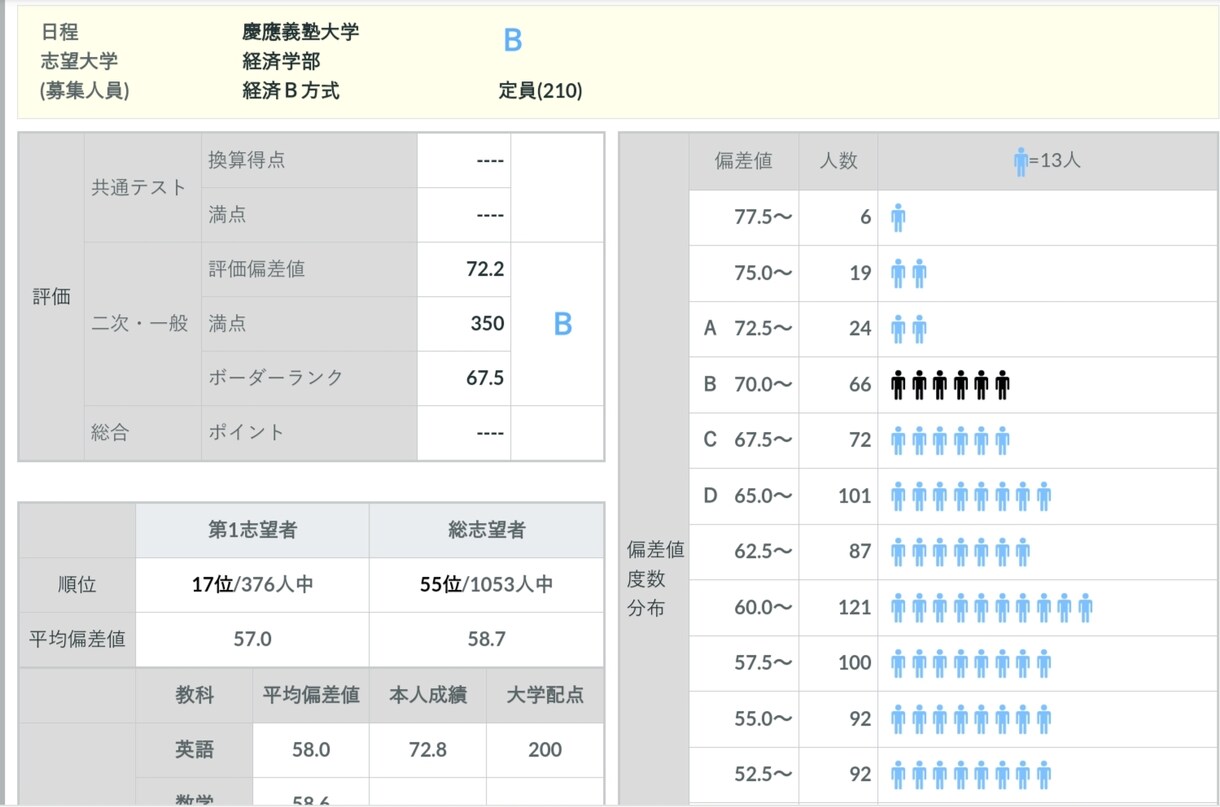This screenshot has height=807, width=1220.
Task: Click the 教科 column header
Action: click(x=194, y=695)
